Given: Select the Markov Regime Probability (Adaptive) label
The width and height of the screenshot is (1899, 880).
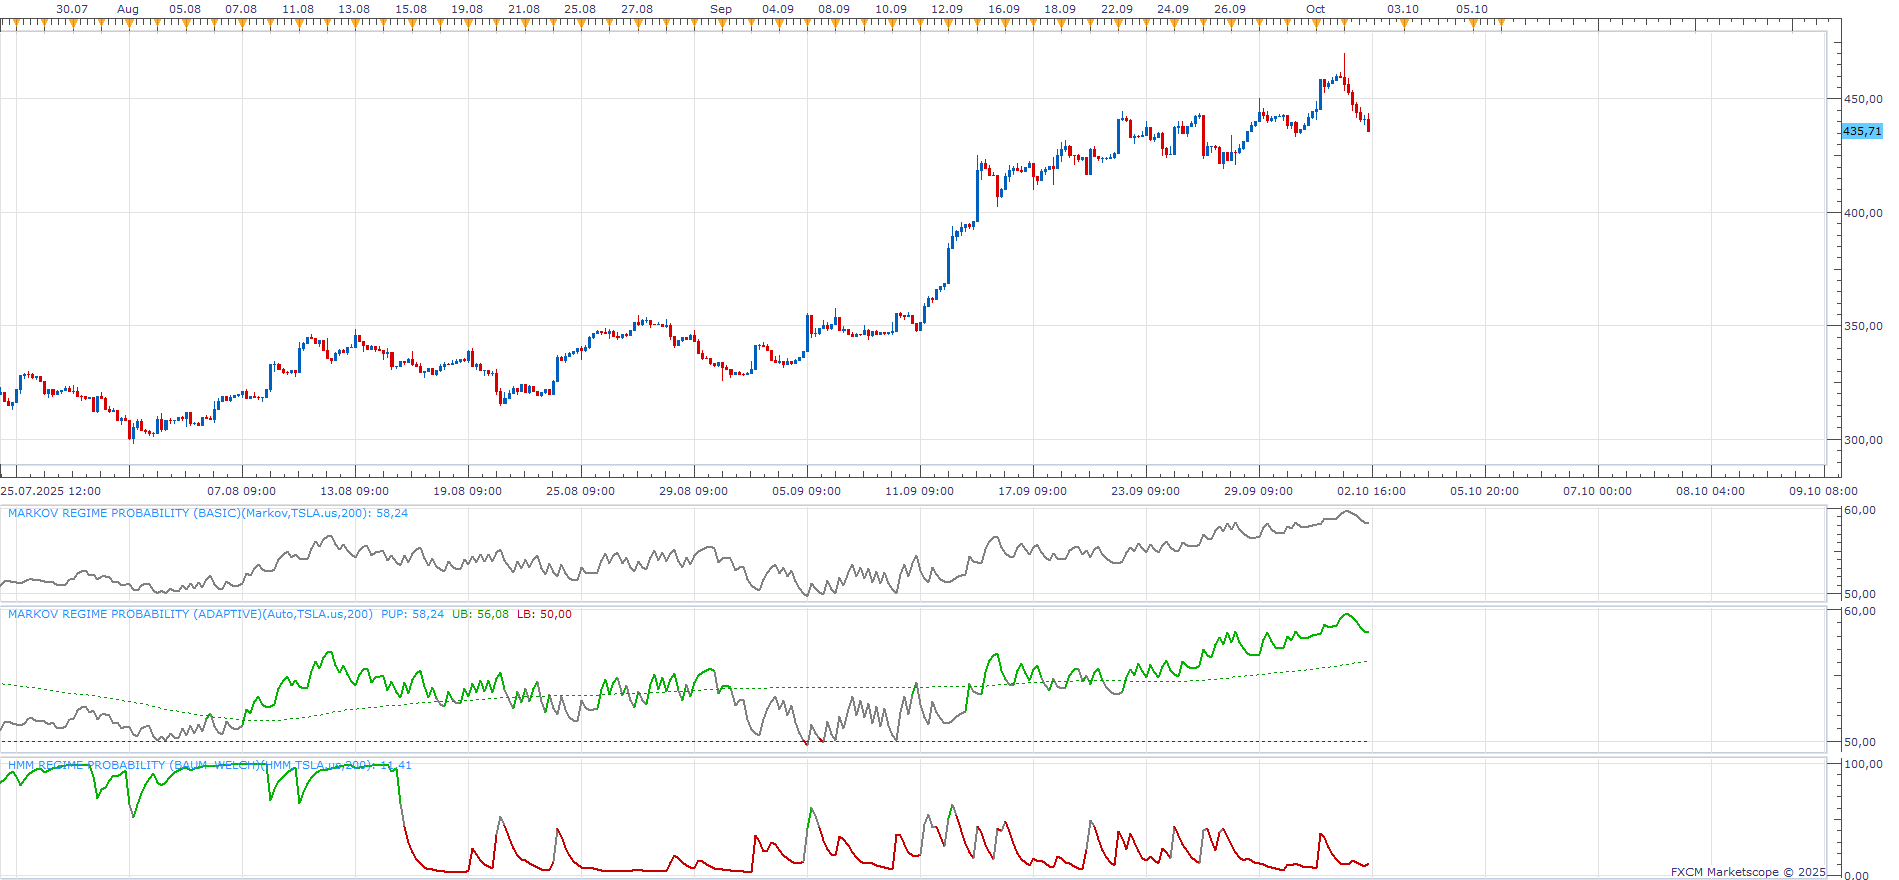Looking at the screenshot, I should (190, 614).
